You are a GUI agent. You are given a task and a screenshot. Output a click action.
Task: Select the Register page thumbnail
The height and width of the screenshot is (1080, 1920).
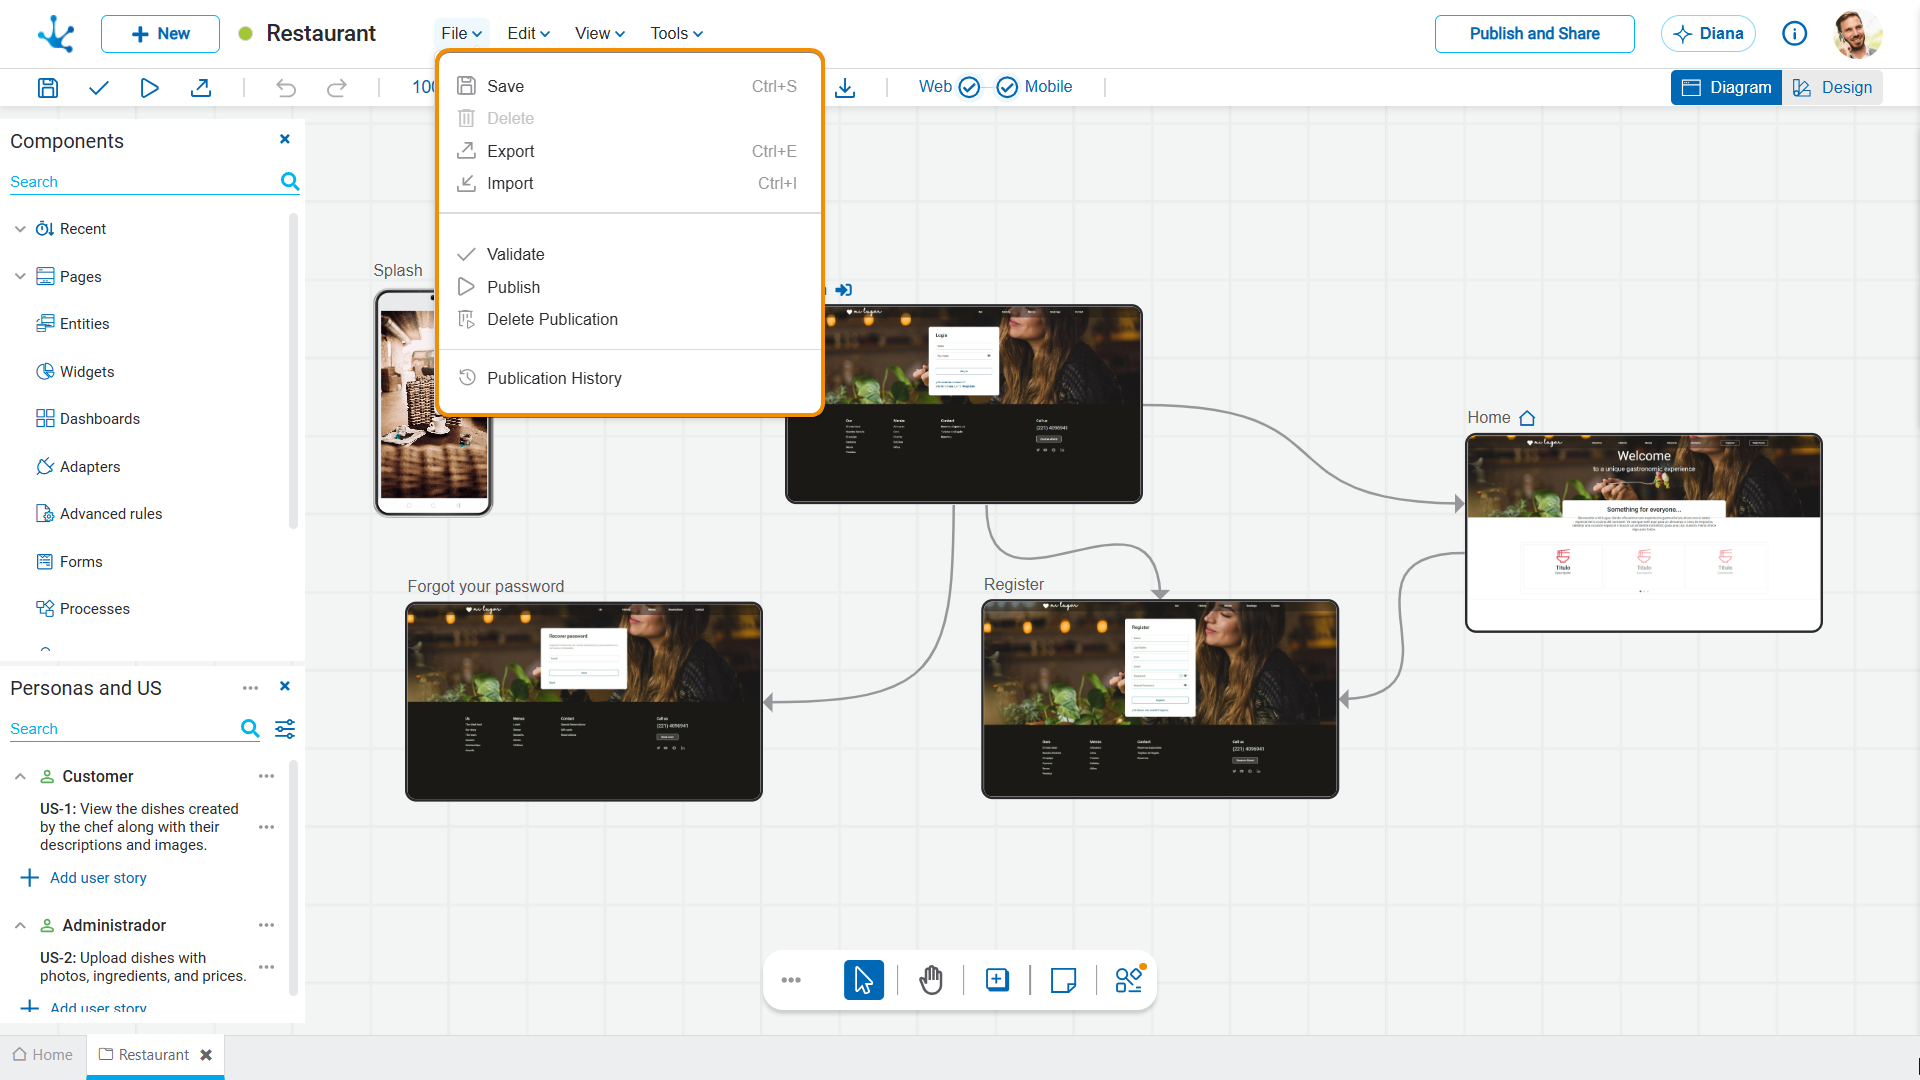[x=1160, y=699]
